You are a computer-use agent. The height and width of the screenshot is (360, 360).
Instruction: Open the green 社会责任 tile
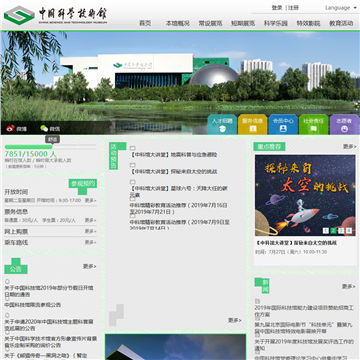tap(313, 124)
